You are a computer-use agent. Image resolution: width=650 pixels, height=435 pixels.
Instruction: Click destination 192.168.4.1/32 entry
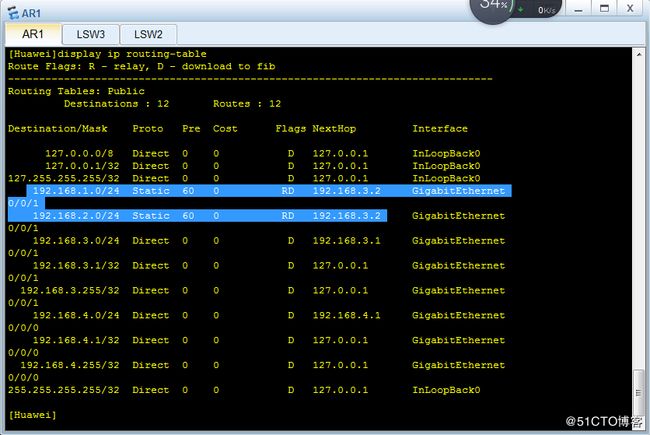coord(76,340)
